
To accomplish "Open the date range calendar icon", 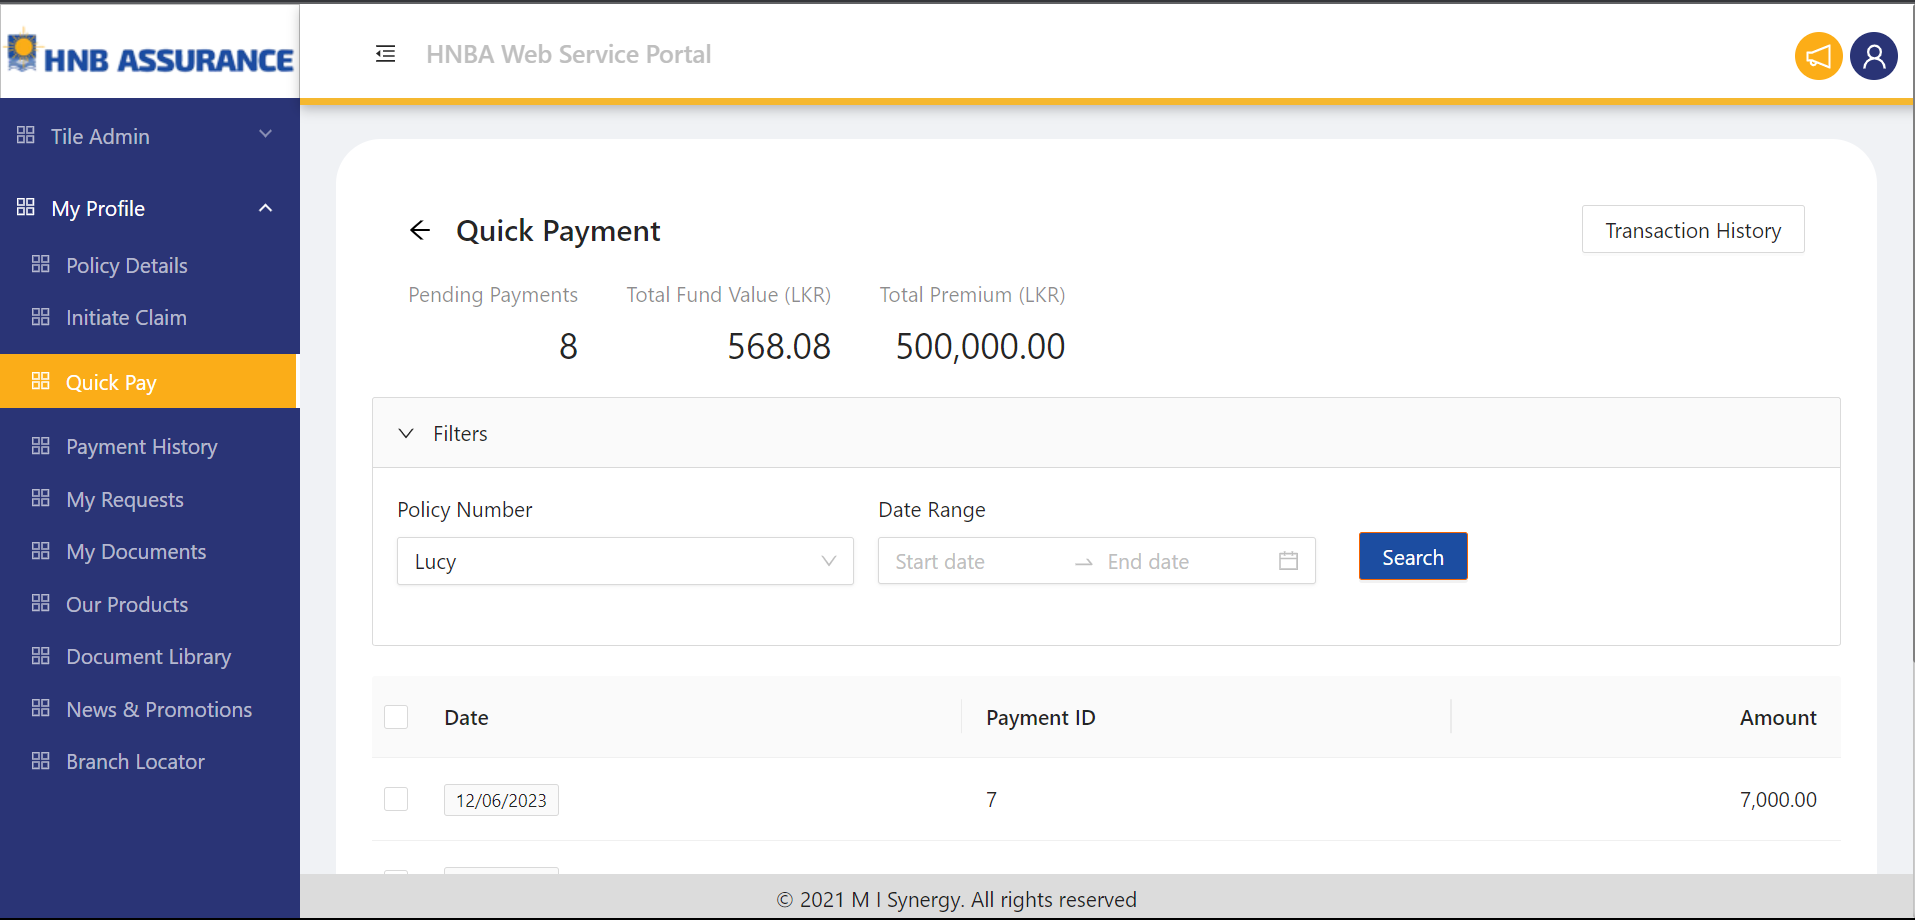I will coord(1288,561).
